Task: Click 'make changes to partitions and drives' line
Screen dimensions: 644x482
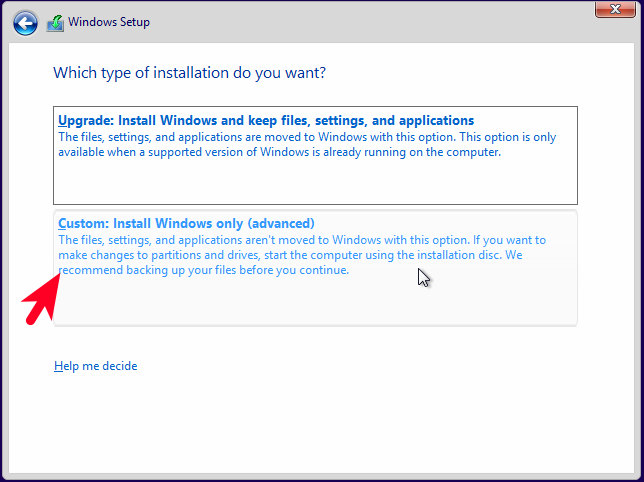Action: (290, 255)
